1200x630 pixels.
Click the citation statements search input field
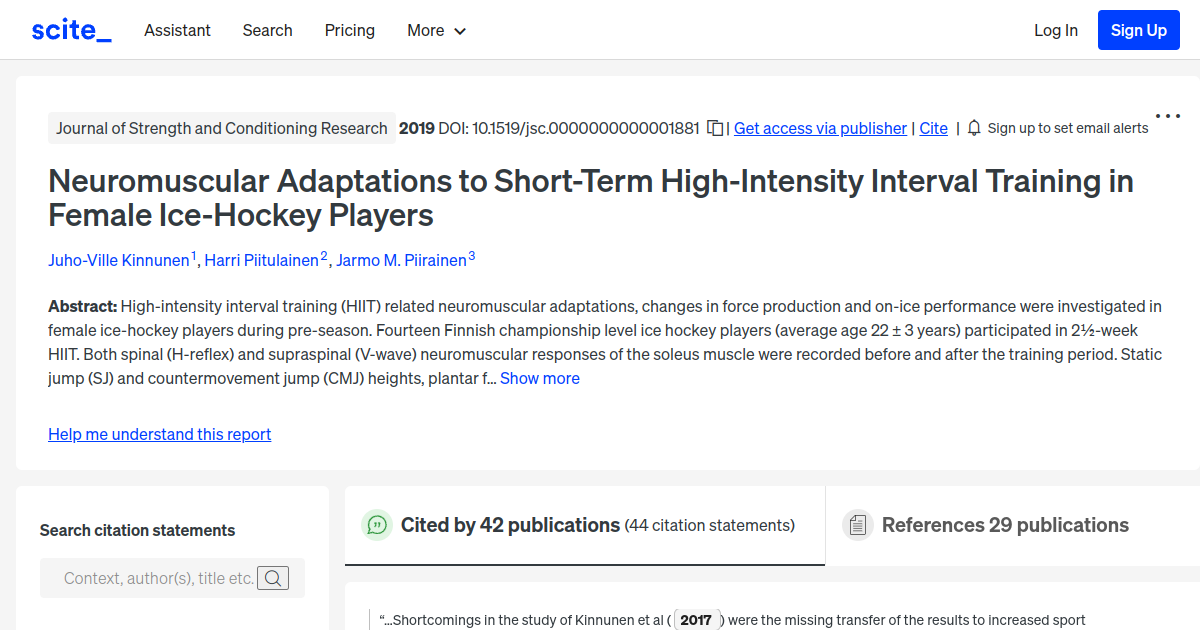point(160,577)
